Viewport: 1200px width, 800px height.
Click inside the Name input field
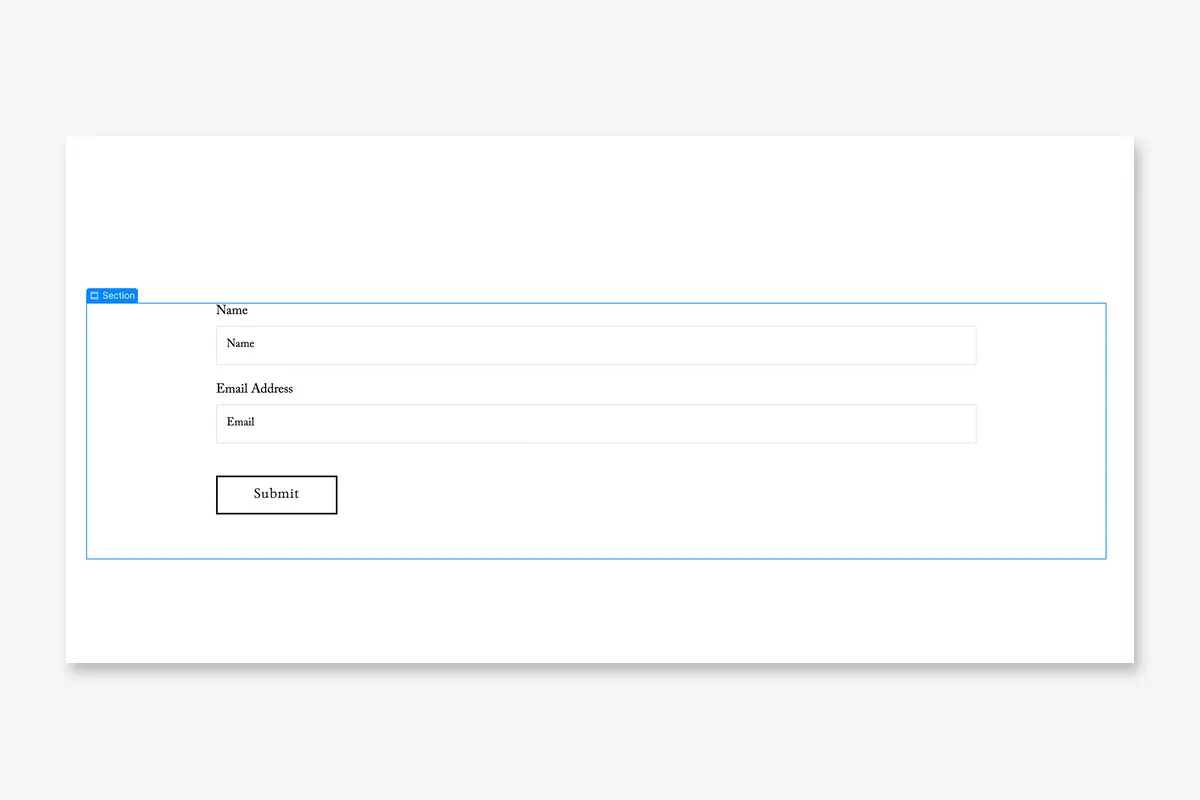click(595, 345)
